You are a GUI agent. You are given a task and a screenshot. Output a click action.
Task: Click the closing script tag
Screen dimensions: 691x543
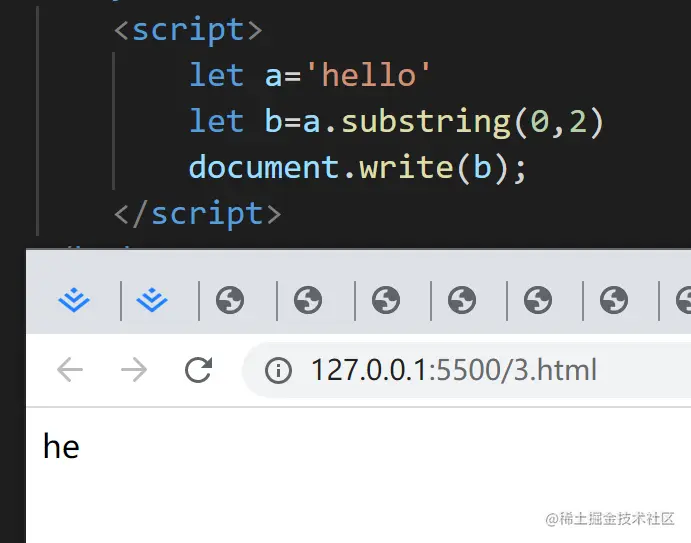(x=197, y=213)
